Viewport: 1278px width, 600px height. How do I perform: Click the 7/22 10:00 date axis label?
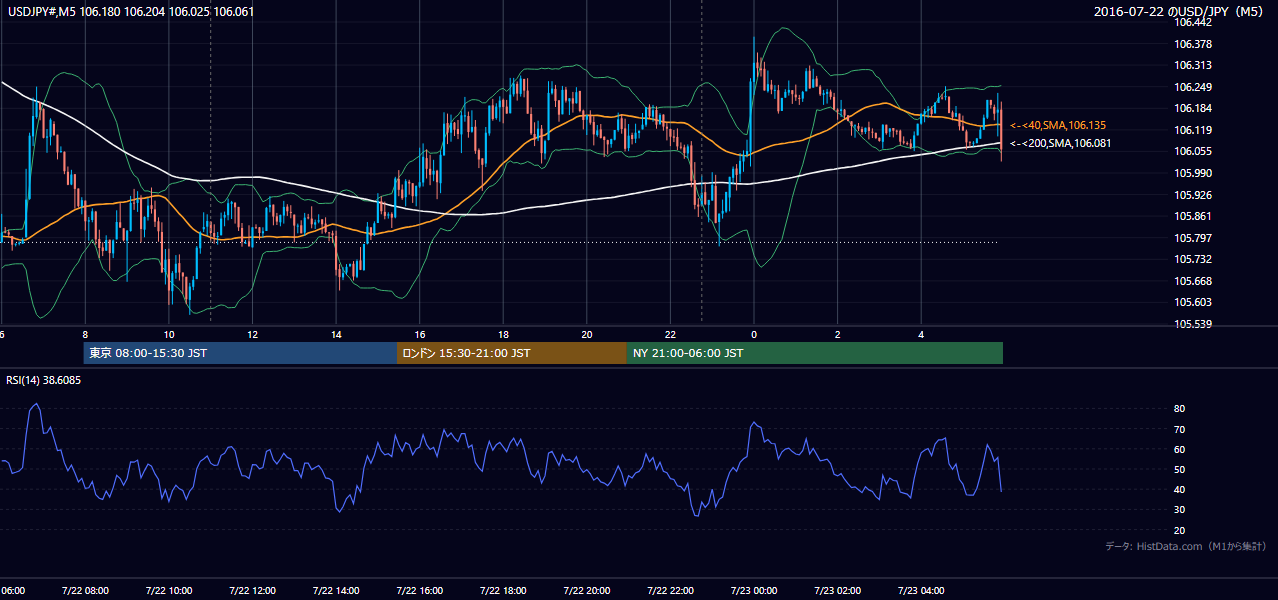coord(169,591)
